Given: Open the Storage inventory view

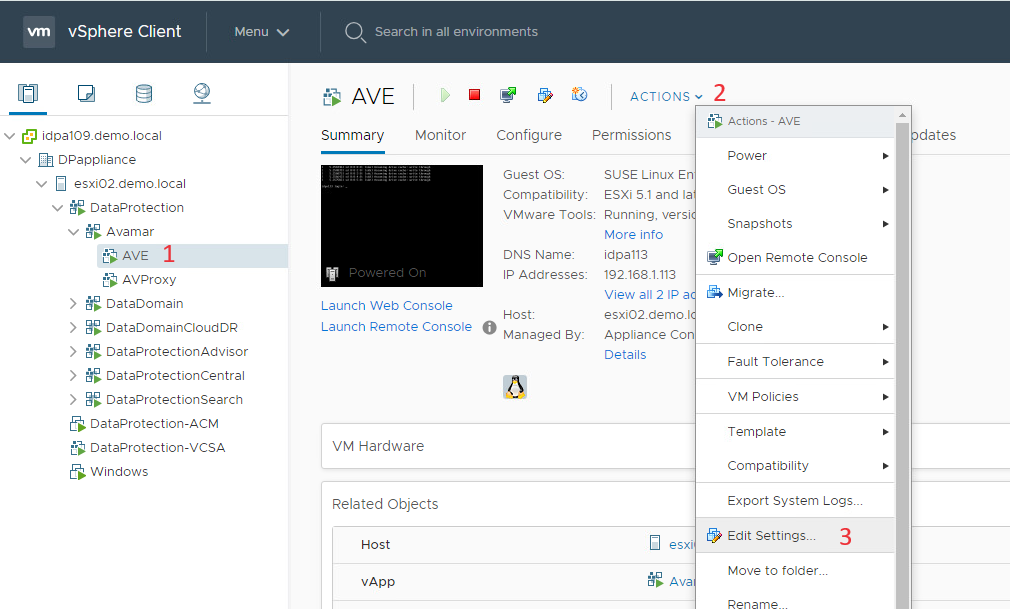Looking at the screenshot, I should pyautogui.click(x=144, y=92).
